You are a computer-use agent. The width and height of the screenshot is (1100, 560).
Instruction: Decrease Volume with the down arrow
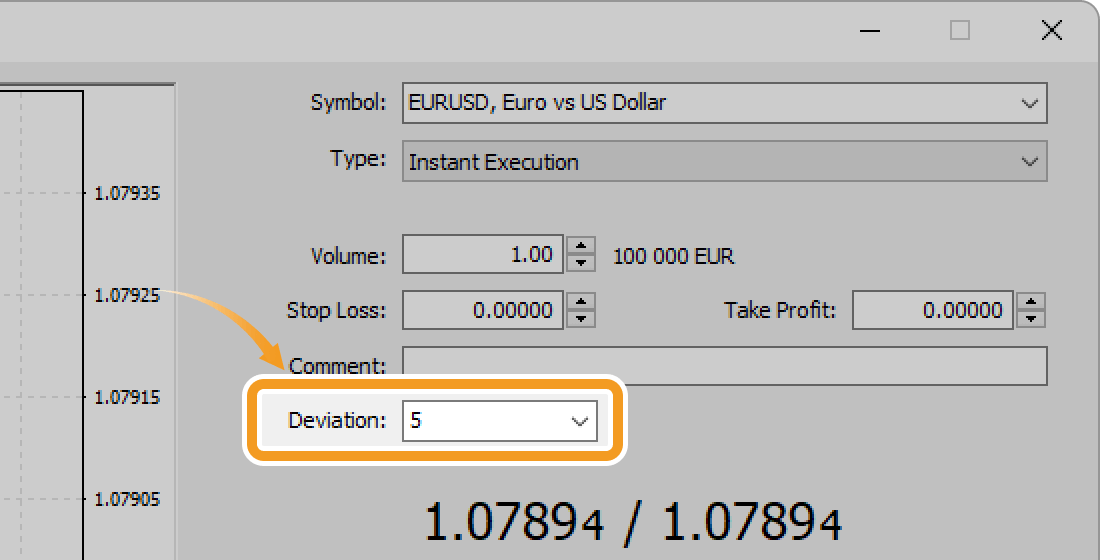click(581, 263)
